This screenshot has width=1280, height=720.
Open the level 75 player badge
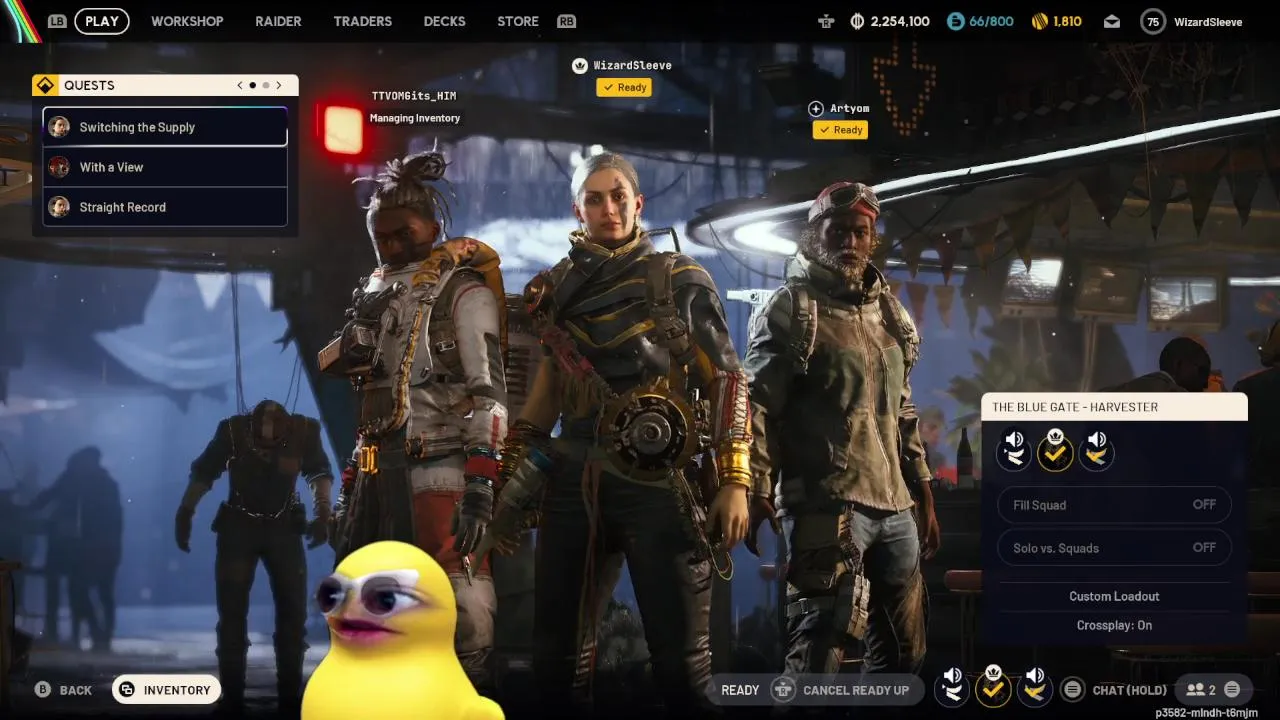pyautogui.click(x=1153, y=21)
